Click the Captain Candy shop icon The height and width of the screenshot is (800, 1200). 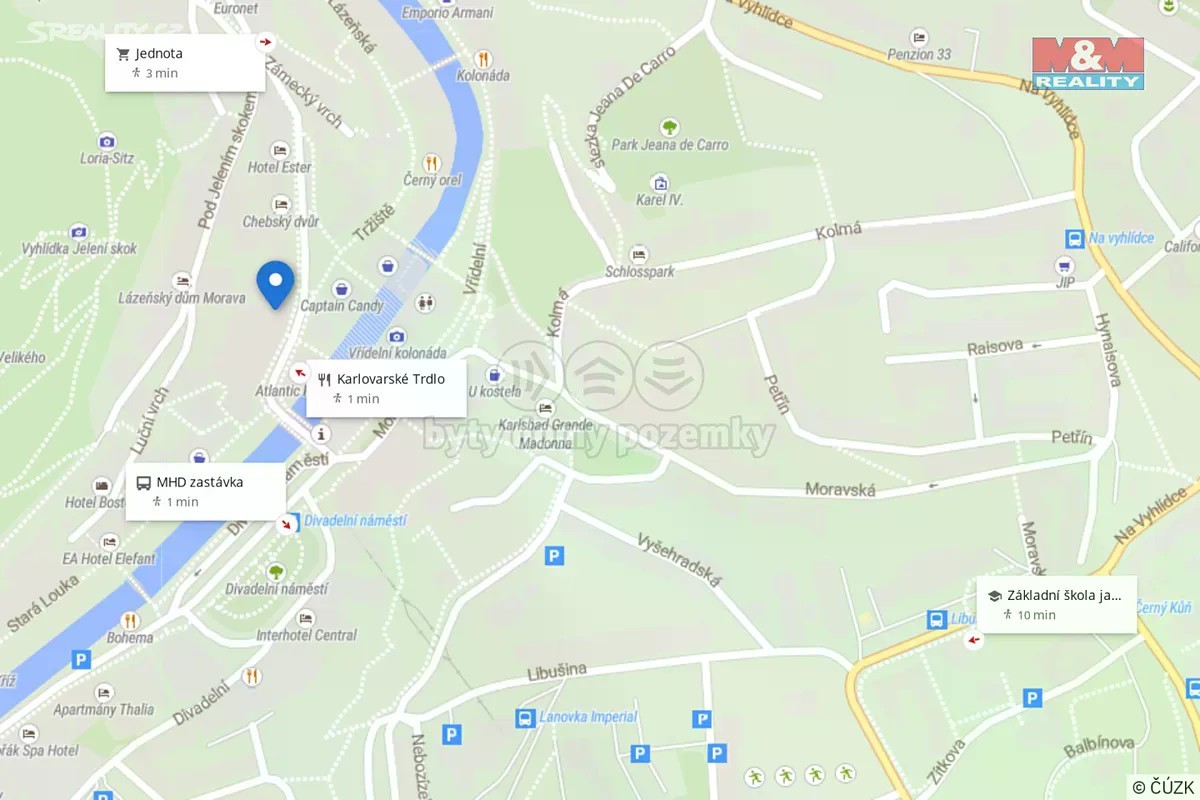(x=343, y=288)
